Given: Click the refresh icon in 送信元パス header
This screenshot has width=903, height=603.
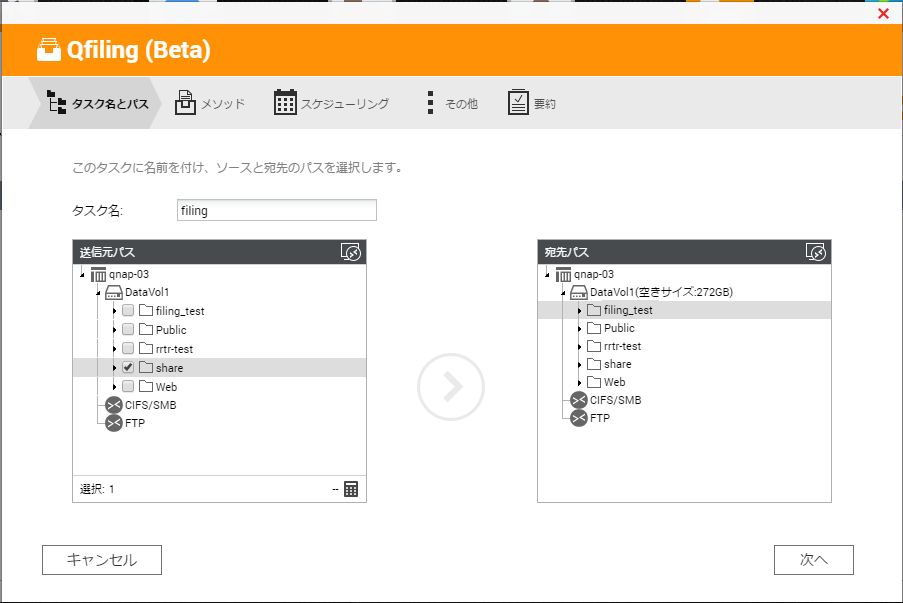Looking at the screenshot, I should (351, 252).
